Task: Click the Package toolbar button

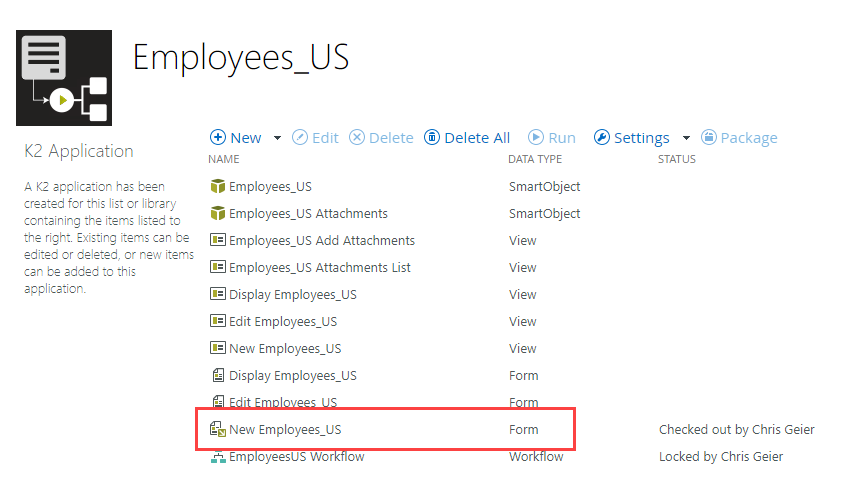Action: (x=739, y=138)
